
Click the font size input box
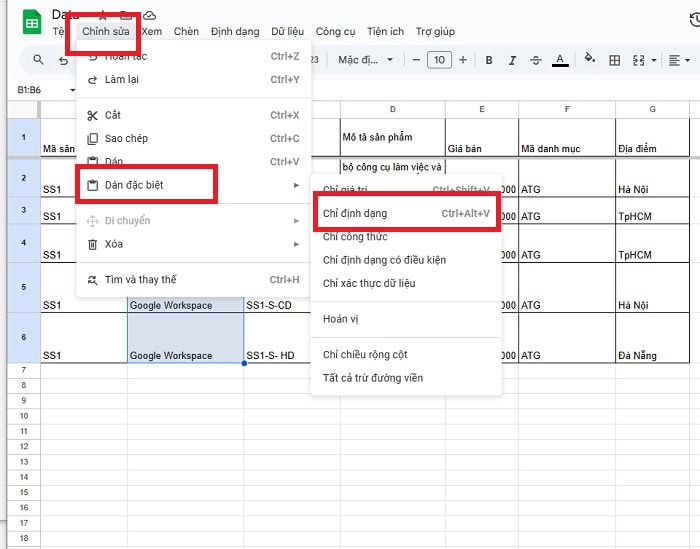click(x=439, y=60)
